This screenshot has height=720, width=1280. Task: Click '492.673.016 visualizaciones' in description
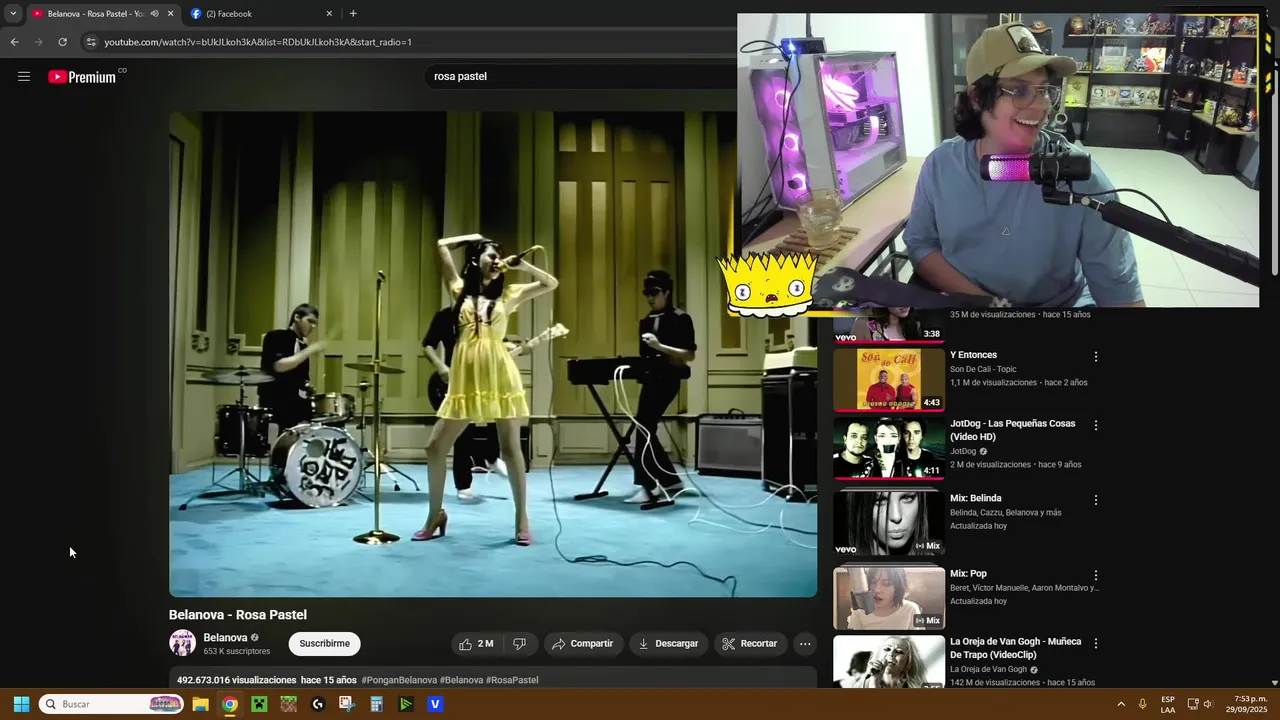[x=236, y=680]
